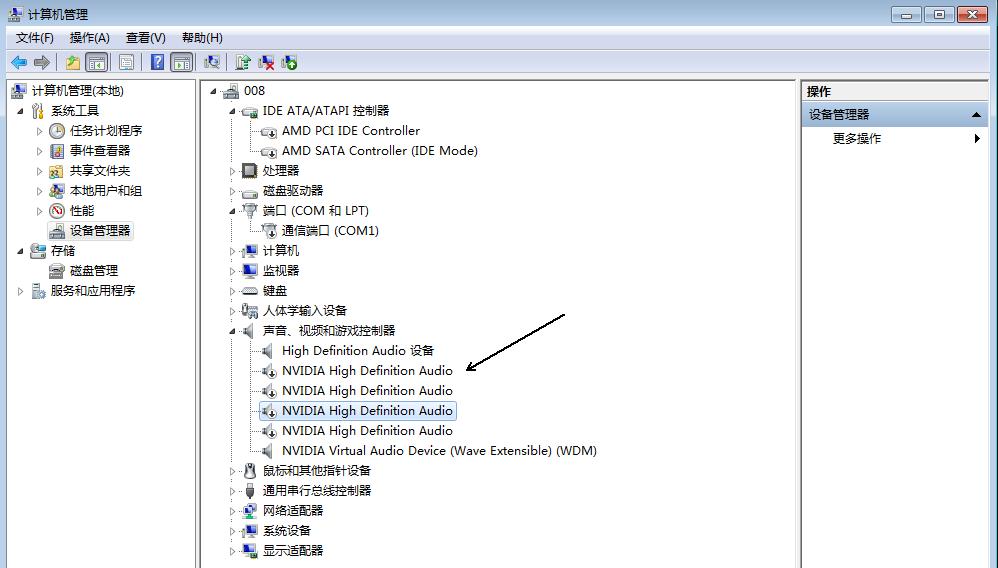
Task: Select NVIDIA Virtual Audio Device (Wave Extensible) (WDM)
Action: click(439, 450)
